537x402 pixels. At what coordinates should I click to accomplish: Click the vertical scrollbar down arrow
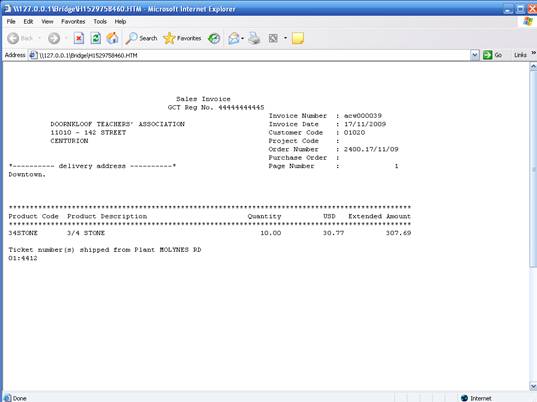coord(533,387)
